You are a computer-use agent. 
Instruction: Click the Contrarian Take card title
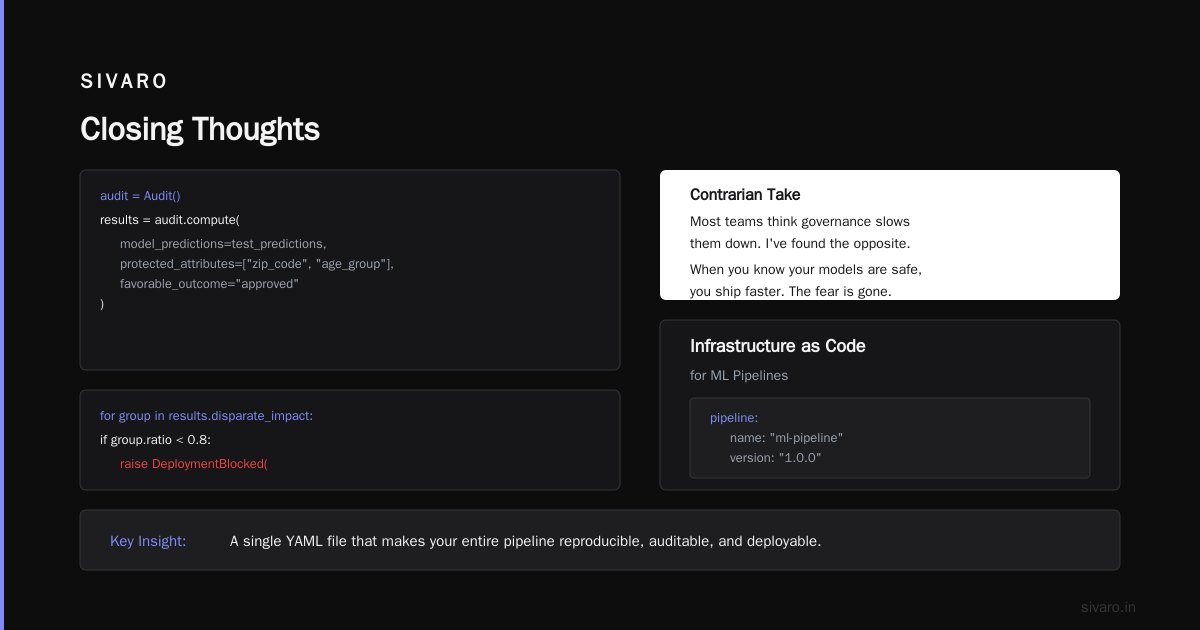coord(745,195)
